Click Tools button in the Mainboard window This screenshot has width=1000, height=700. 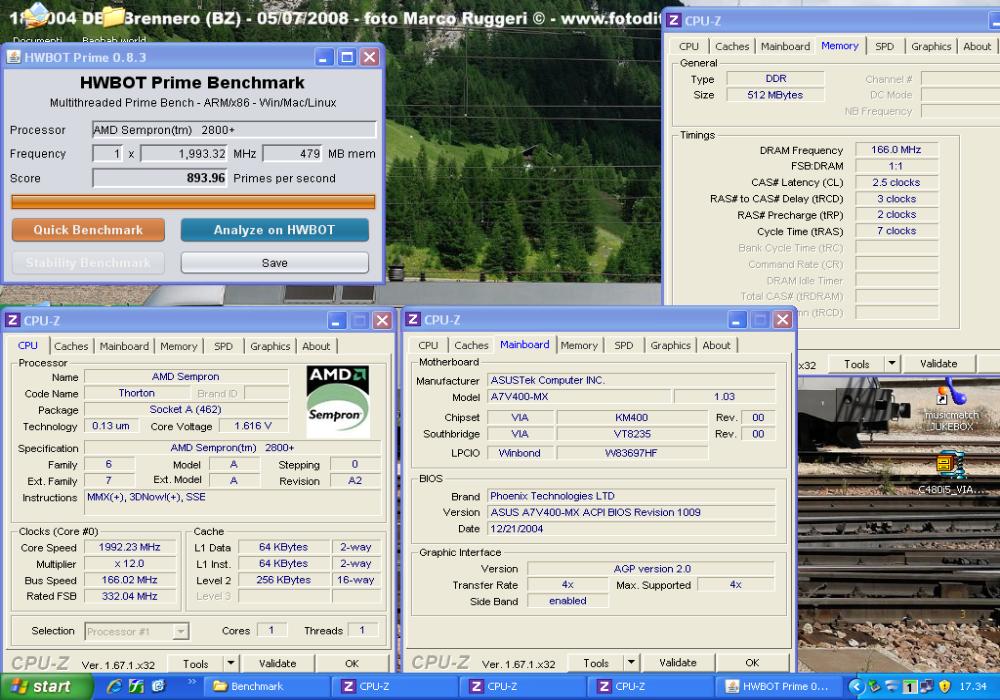596,662
